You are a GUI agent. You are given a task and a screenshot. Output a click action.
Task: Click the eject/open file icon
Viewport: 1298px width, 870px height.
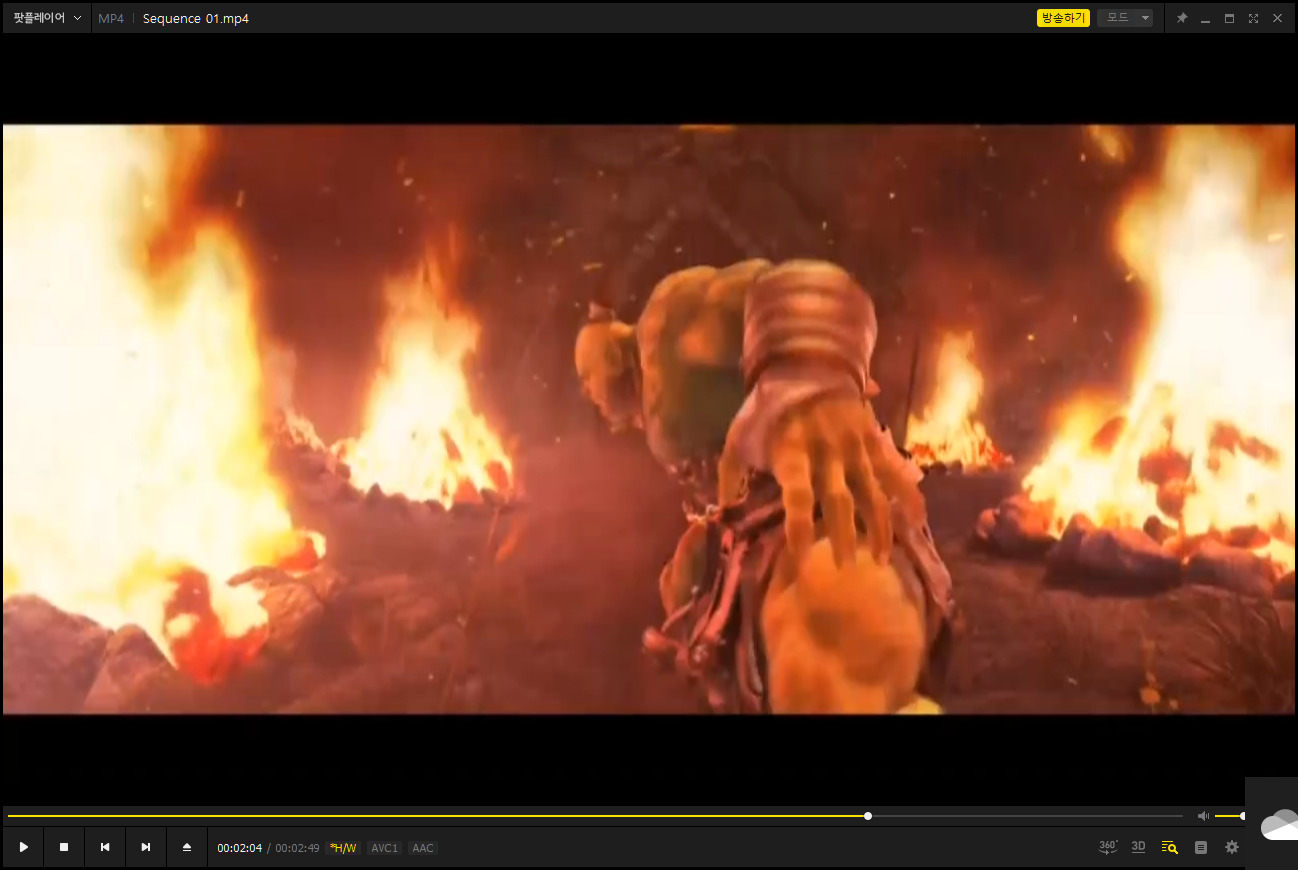pos(187,847)
